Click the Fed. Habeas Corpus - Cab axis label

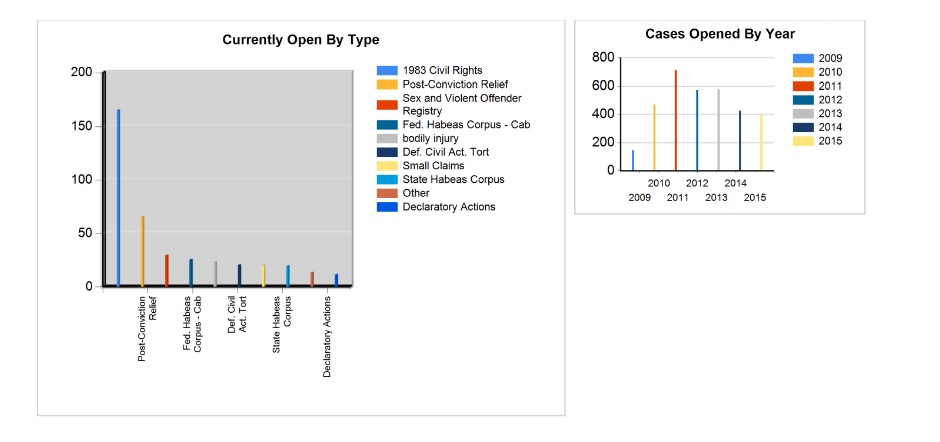(192, 323)
